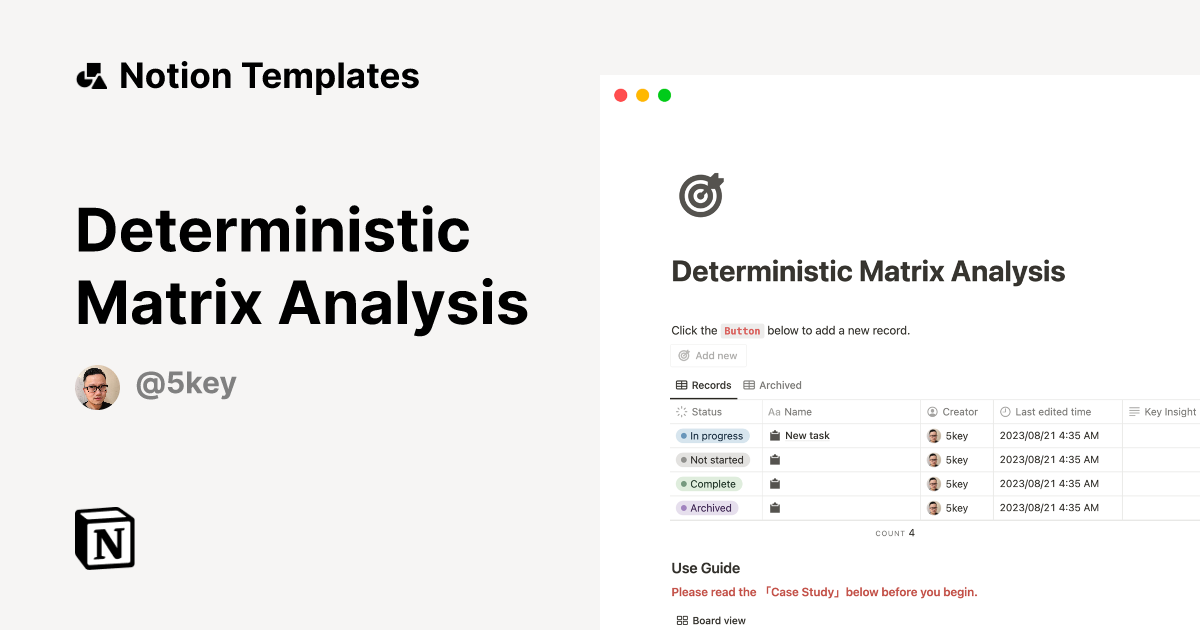
Task: Click the target icon inside Add new button
Action: click(x=686, y=355)
